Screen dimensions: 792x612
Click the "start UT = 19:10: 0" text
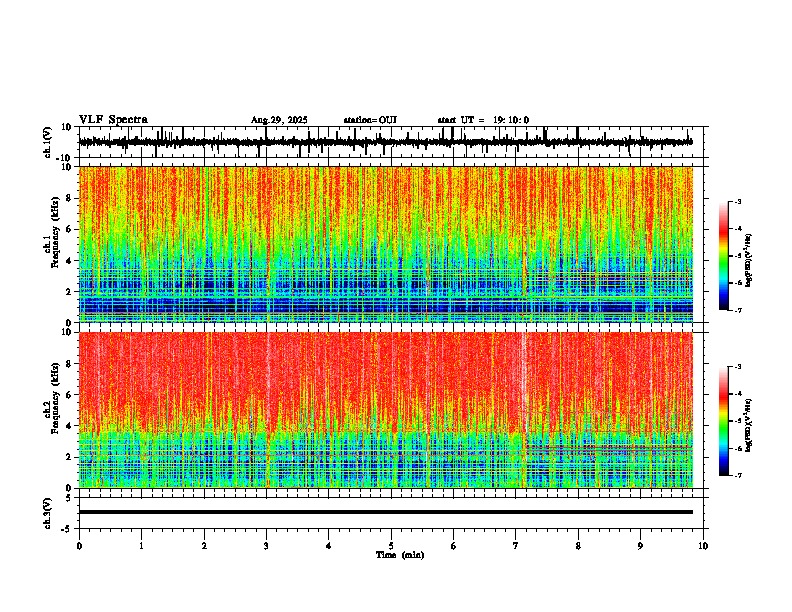coord(483,120)
